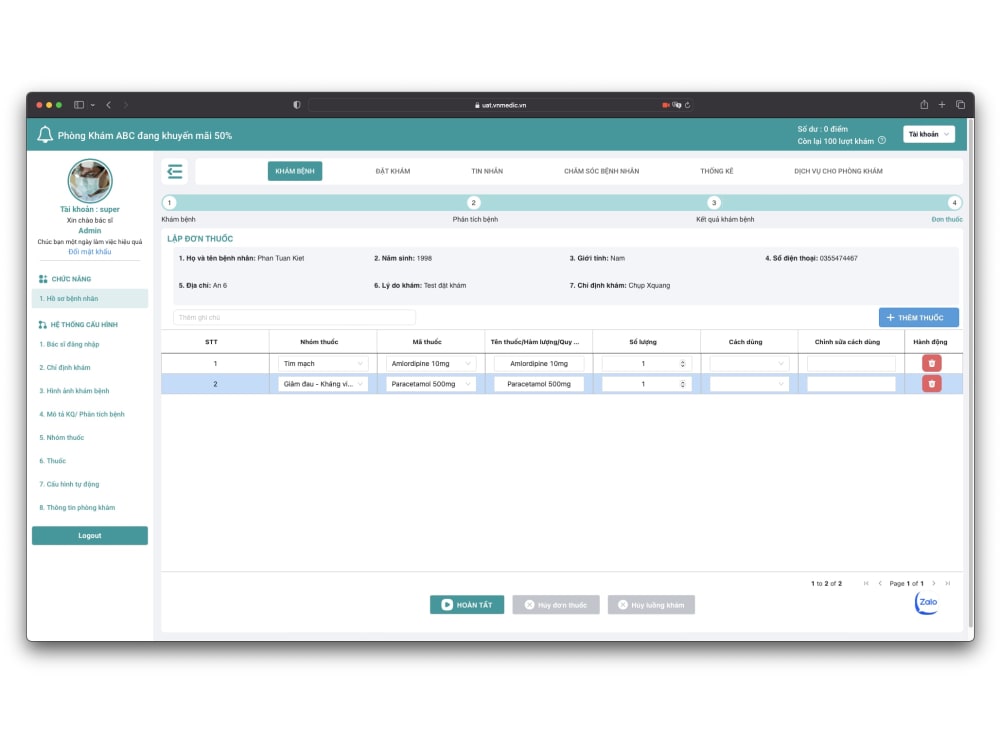The height and width of the screenshot is (750, 1000).
Task: Open a new Safari tab with plus icon
Action: pos(942,105)
